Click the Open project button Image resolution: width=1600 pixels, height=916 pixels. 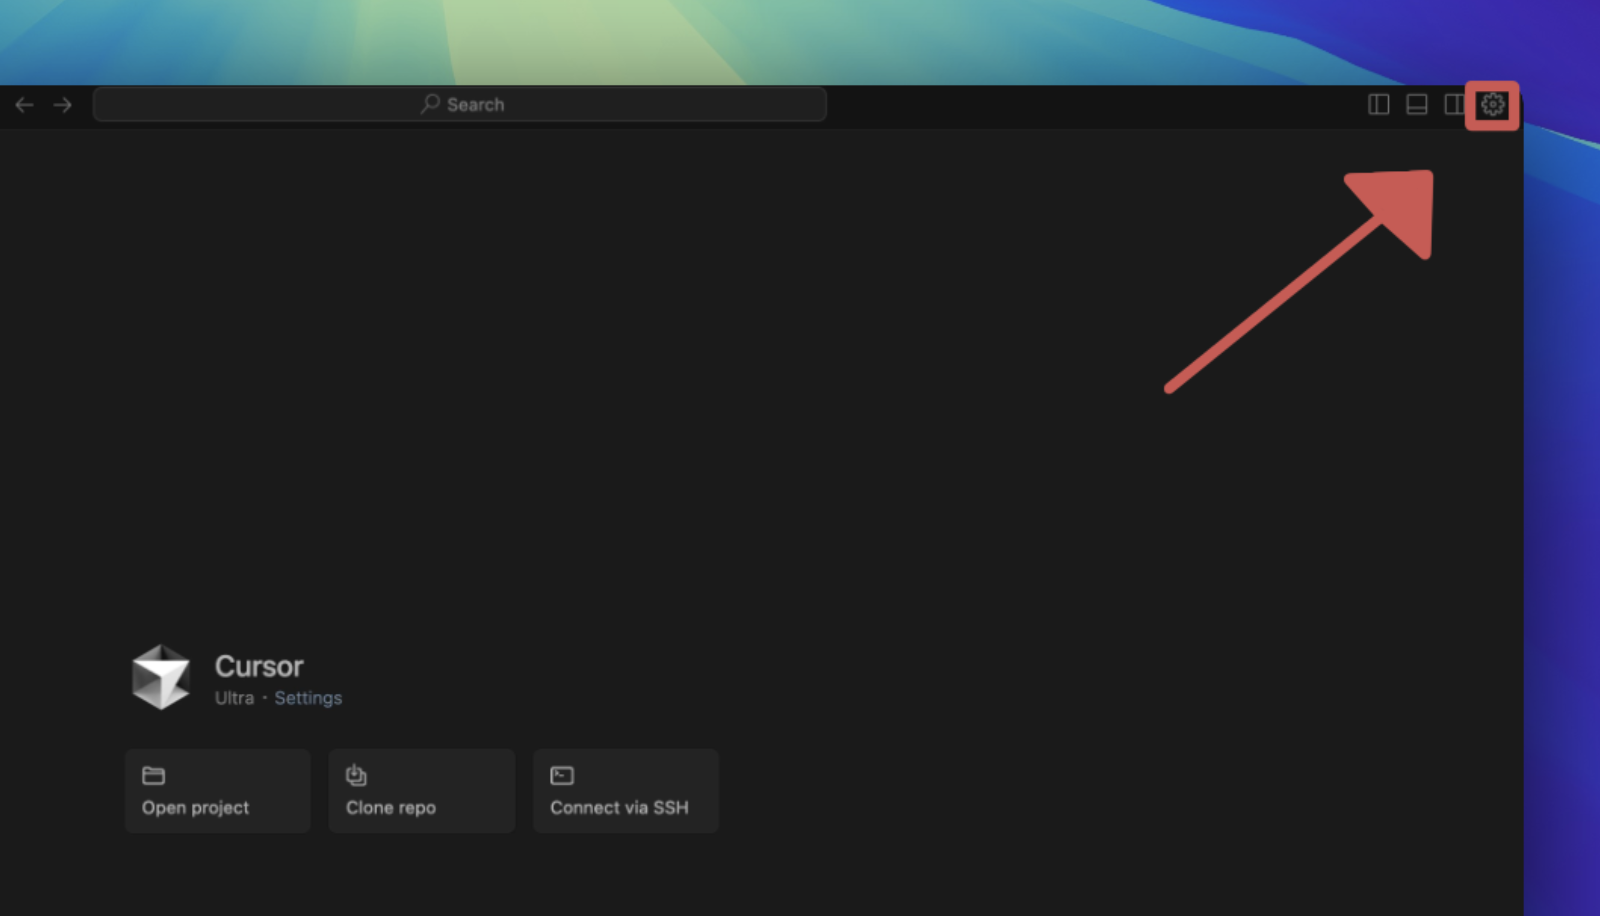click(217, 791)
